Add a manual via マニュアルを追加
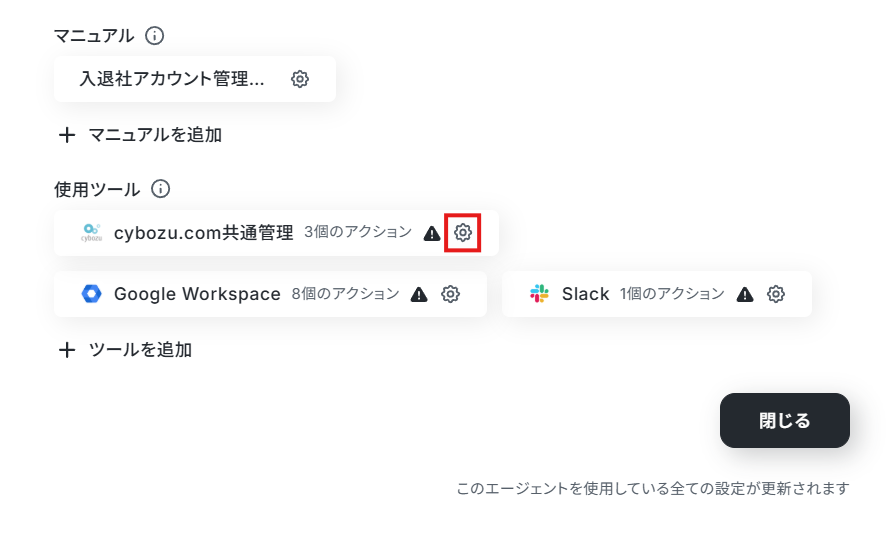This screenshot has height=541, width=896. [x=140, y=135]
